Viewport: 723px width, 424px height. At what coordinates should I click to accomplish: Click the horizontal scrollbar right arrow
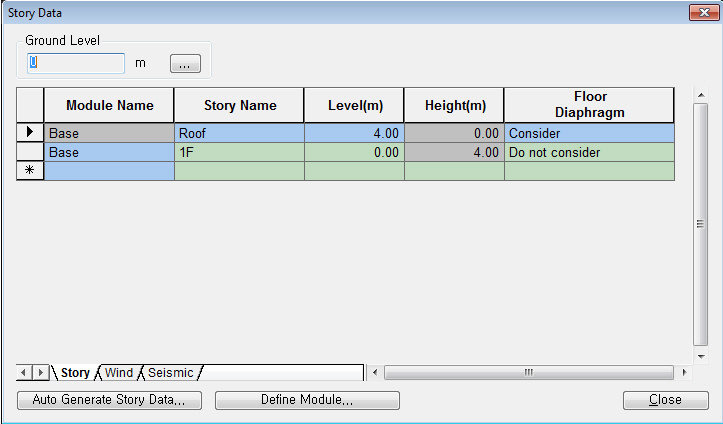pos(685,373)
